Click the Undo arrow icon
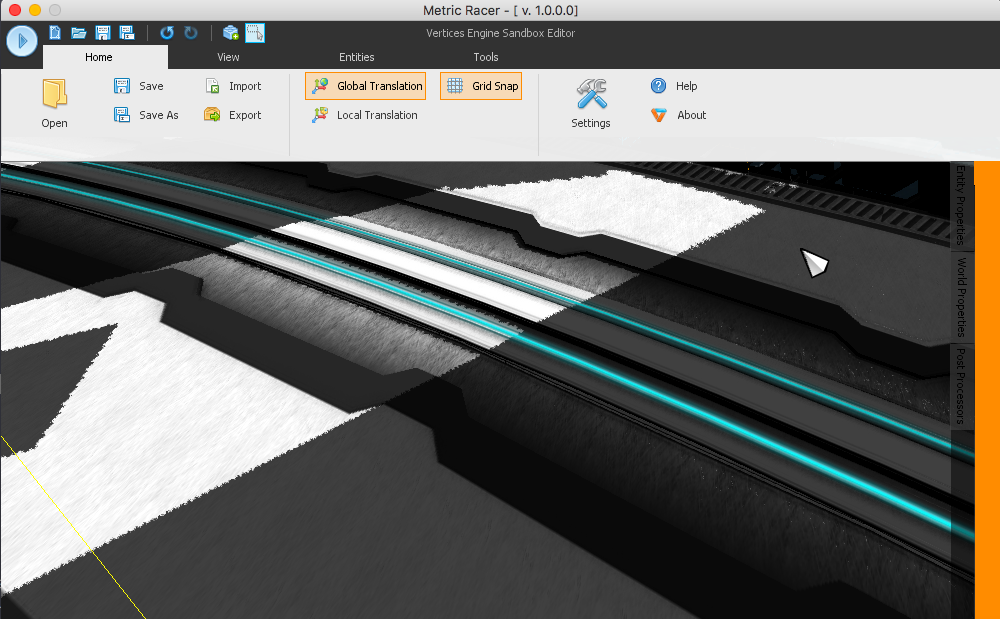The width and height of the screenshot is (1000, 619). click(x=167, y=33)
